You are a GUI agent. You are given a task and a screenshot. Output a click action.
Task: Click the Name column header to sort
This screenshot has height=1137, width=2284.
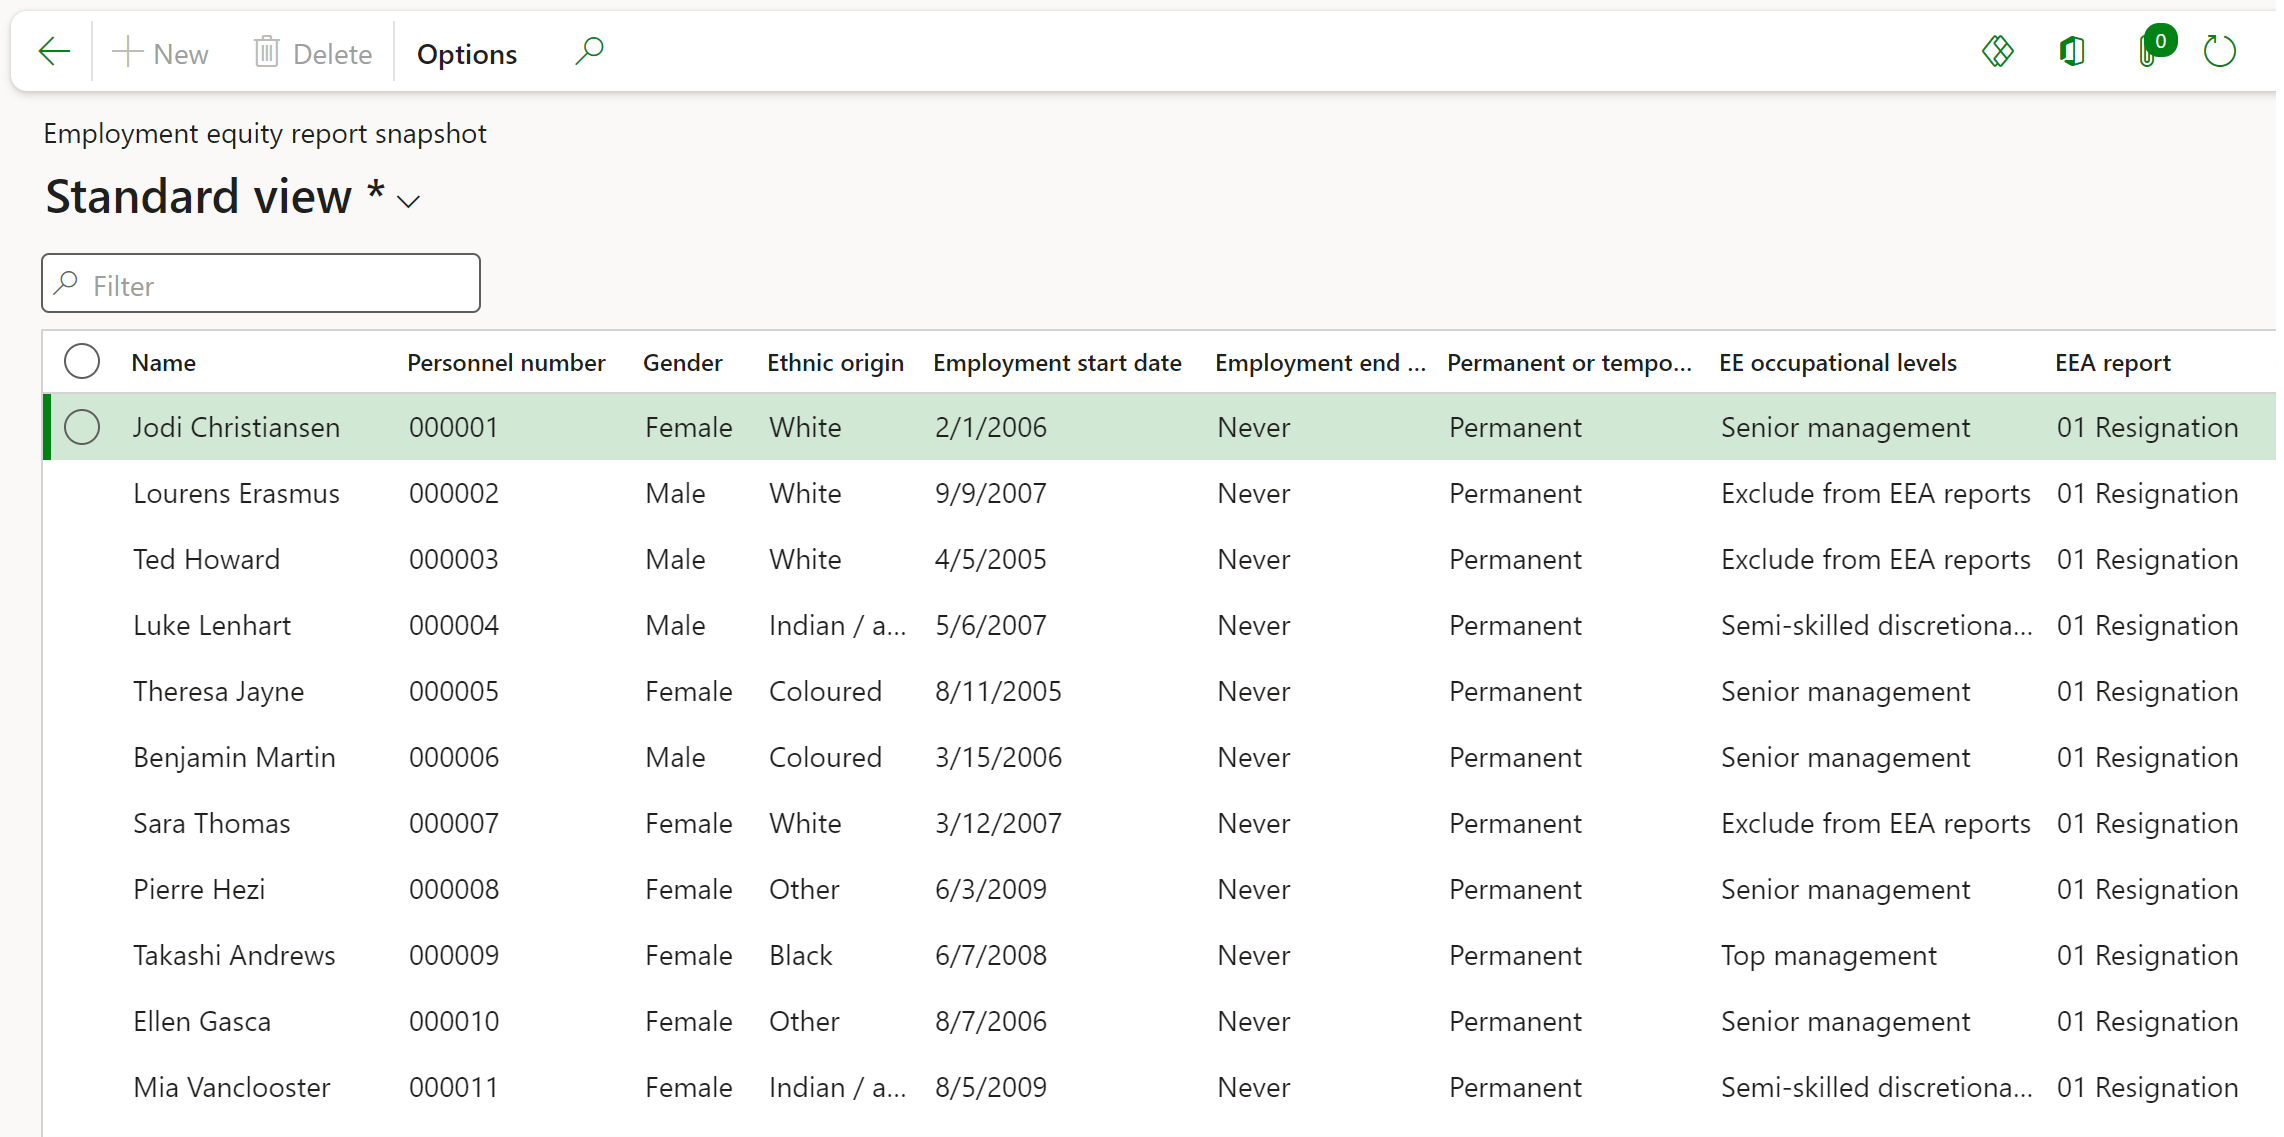click(x=163, y=361)
